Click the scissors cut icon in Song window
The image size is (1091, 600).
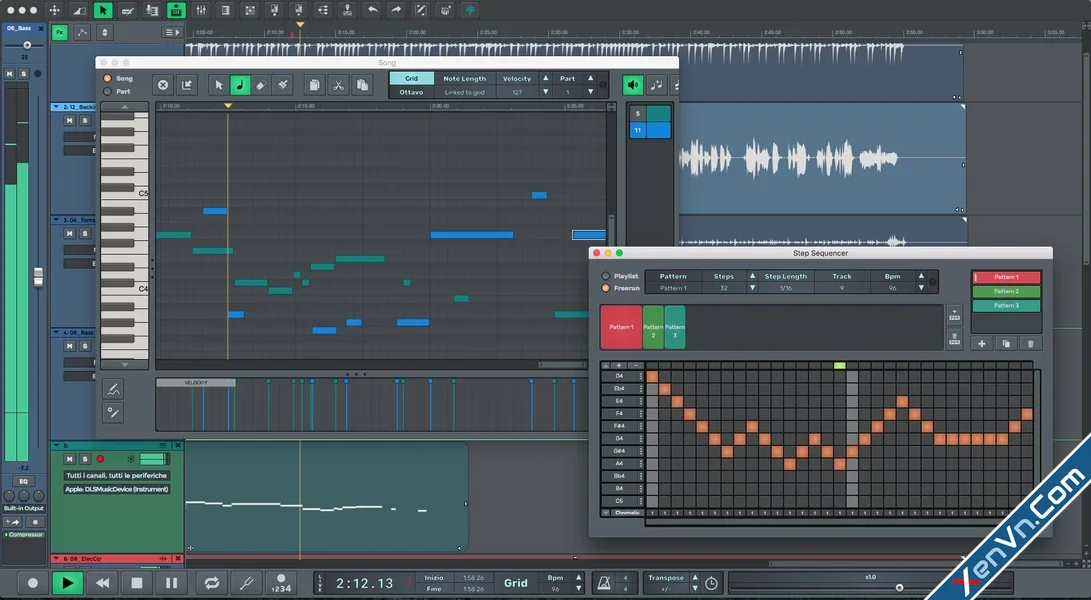[x=338, y=85]
